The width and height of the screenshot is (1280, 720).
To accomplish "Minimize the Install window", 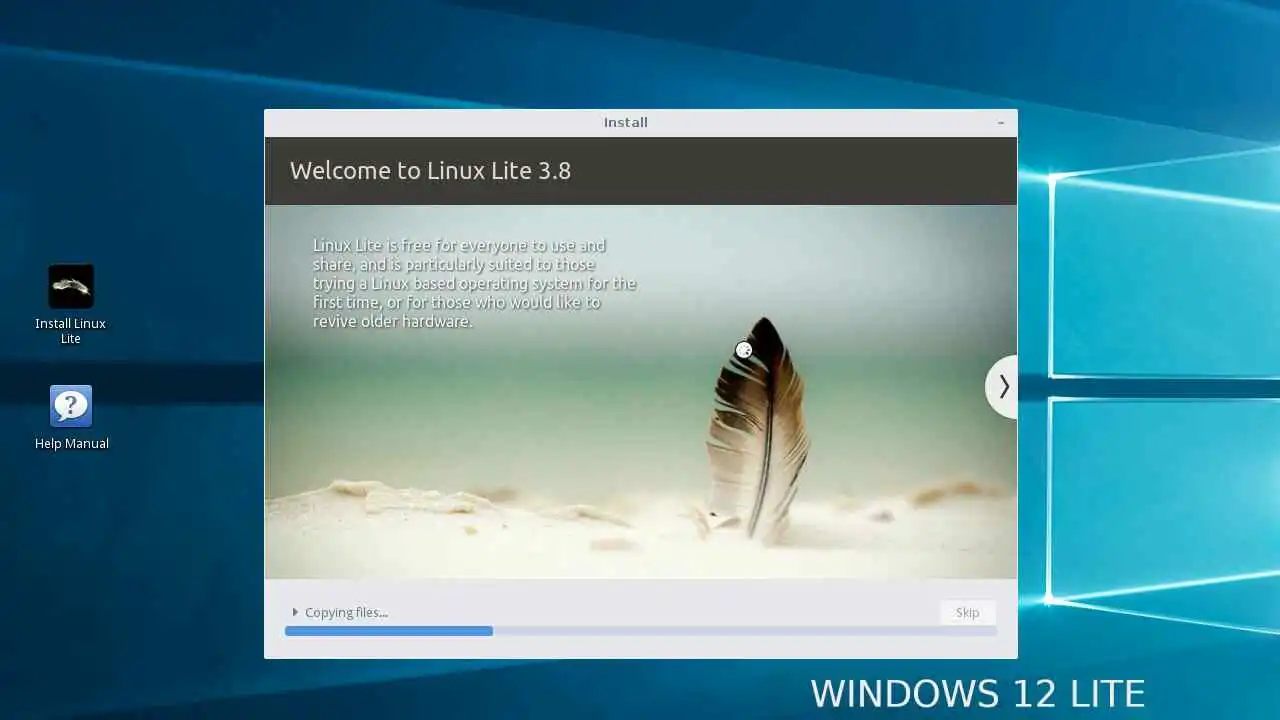I will pos(1001,122).
